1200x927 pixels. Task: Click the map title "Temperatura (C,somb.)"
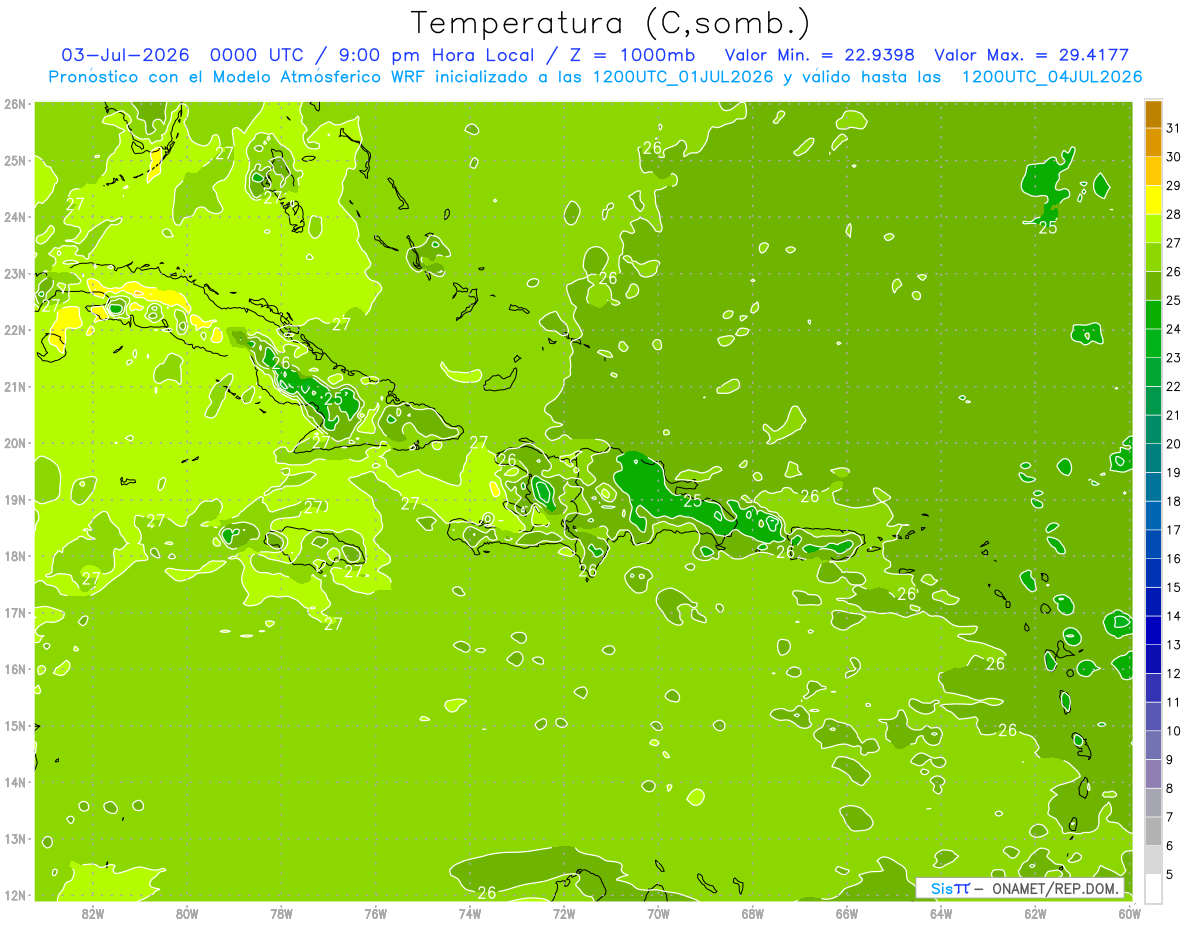[611, 23]
